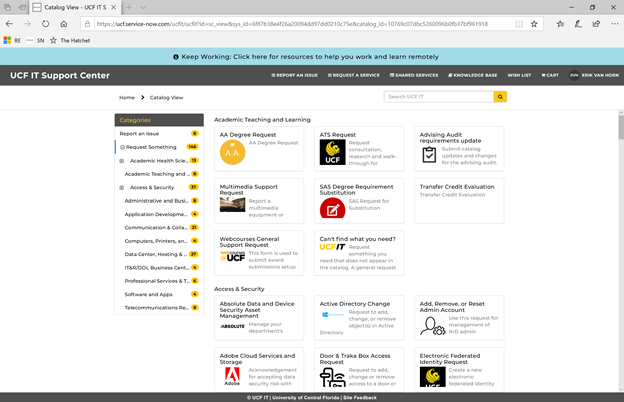
Task: Click Advising Audit clipboard checkmark icon
Action: point(429,154)
